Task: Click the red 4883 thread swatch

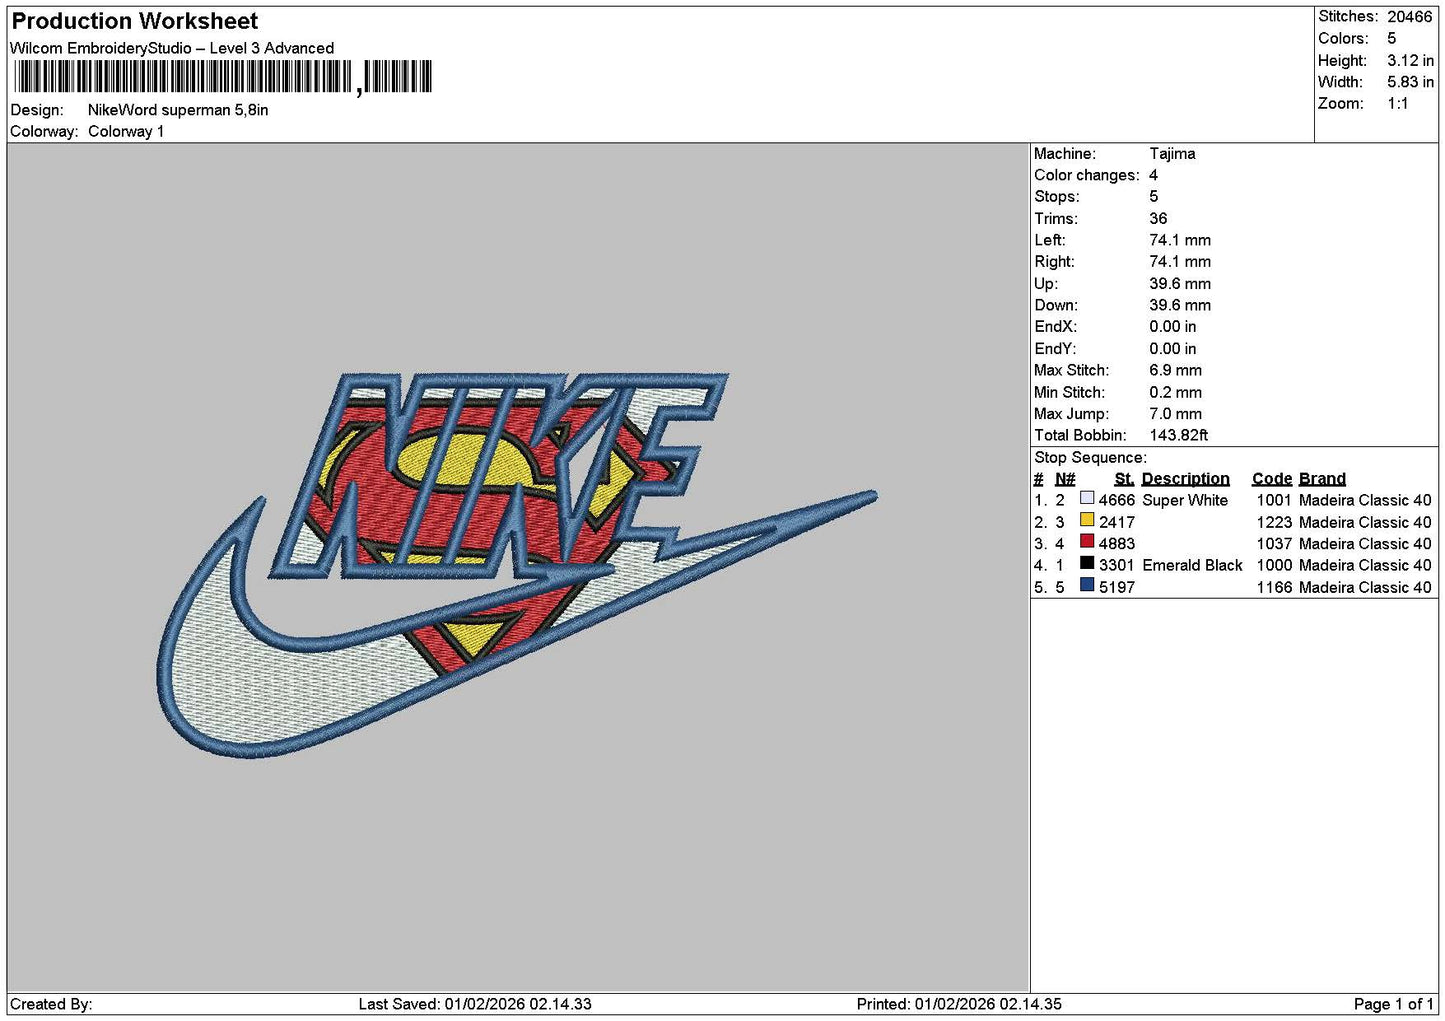Action: tap(1087, 542)
